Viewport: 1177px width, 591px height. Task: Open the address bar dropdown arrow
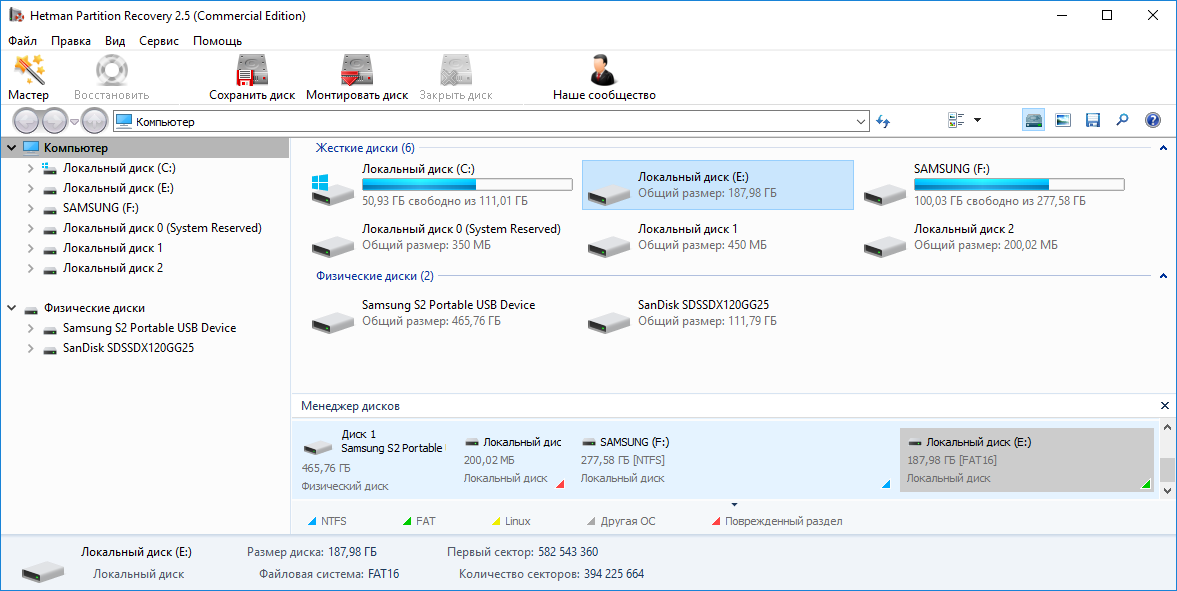click(x=862, y=121)
